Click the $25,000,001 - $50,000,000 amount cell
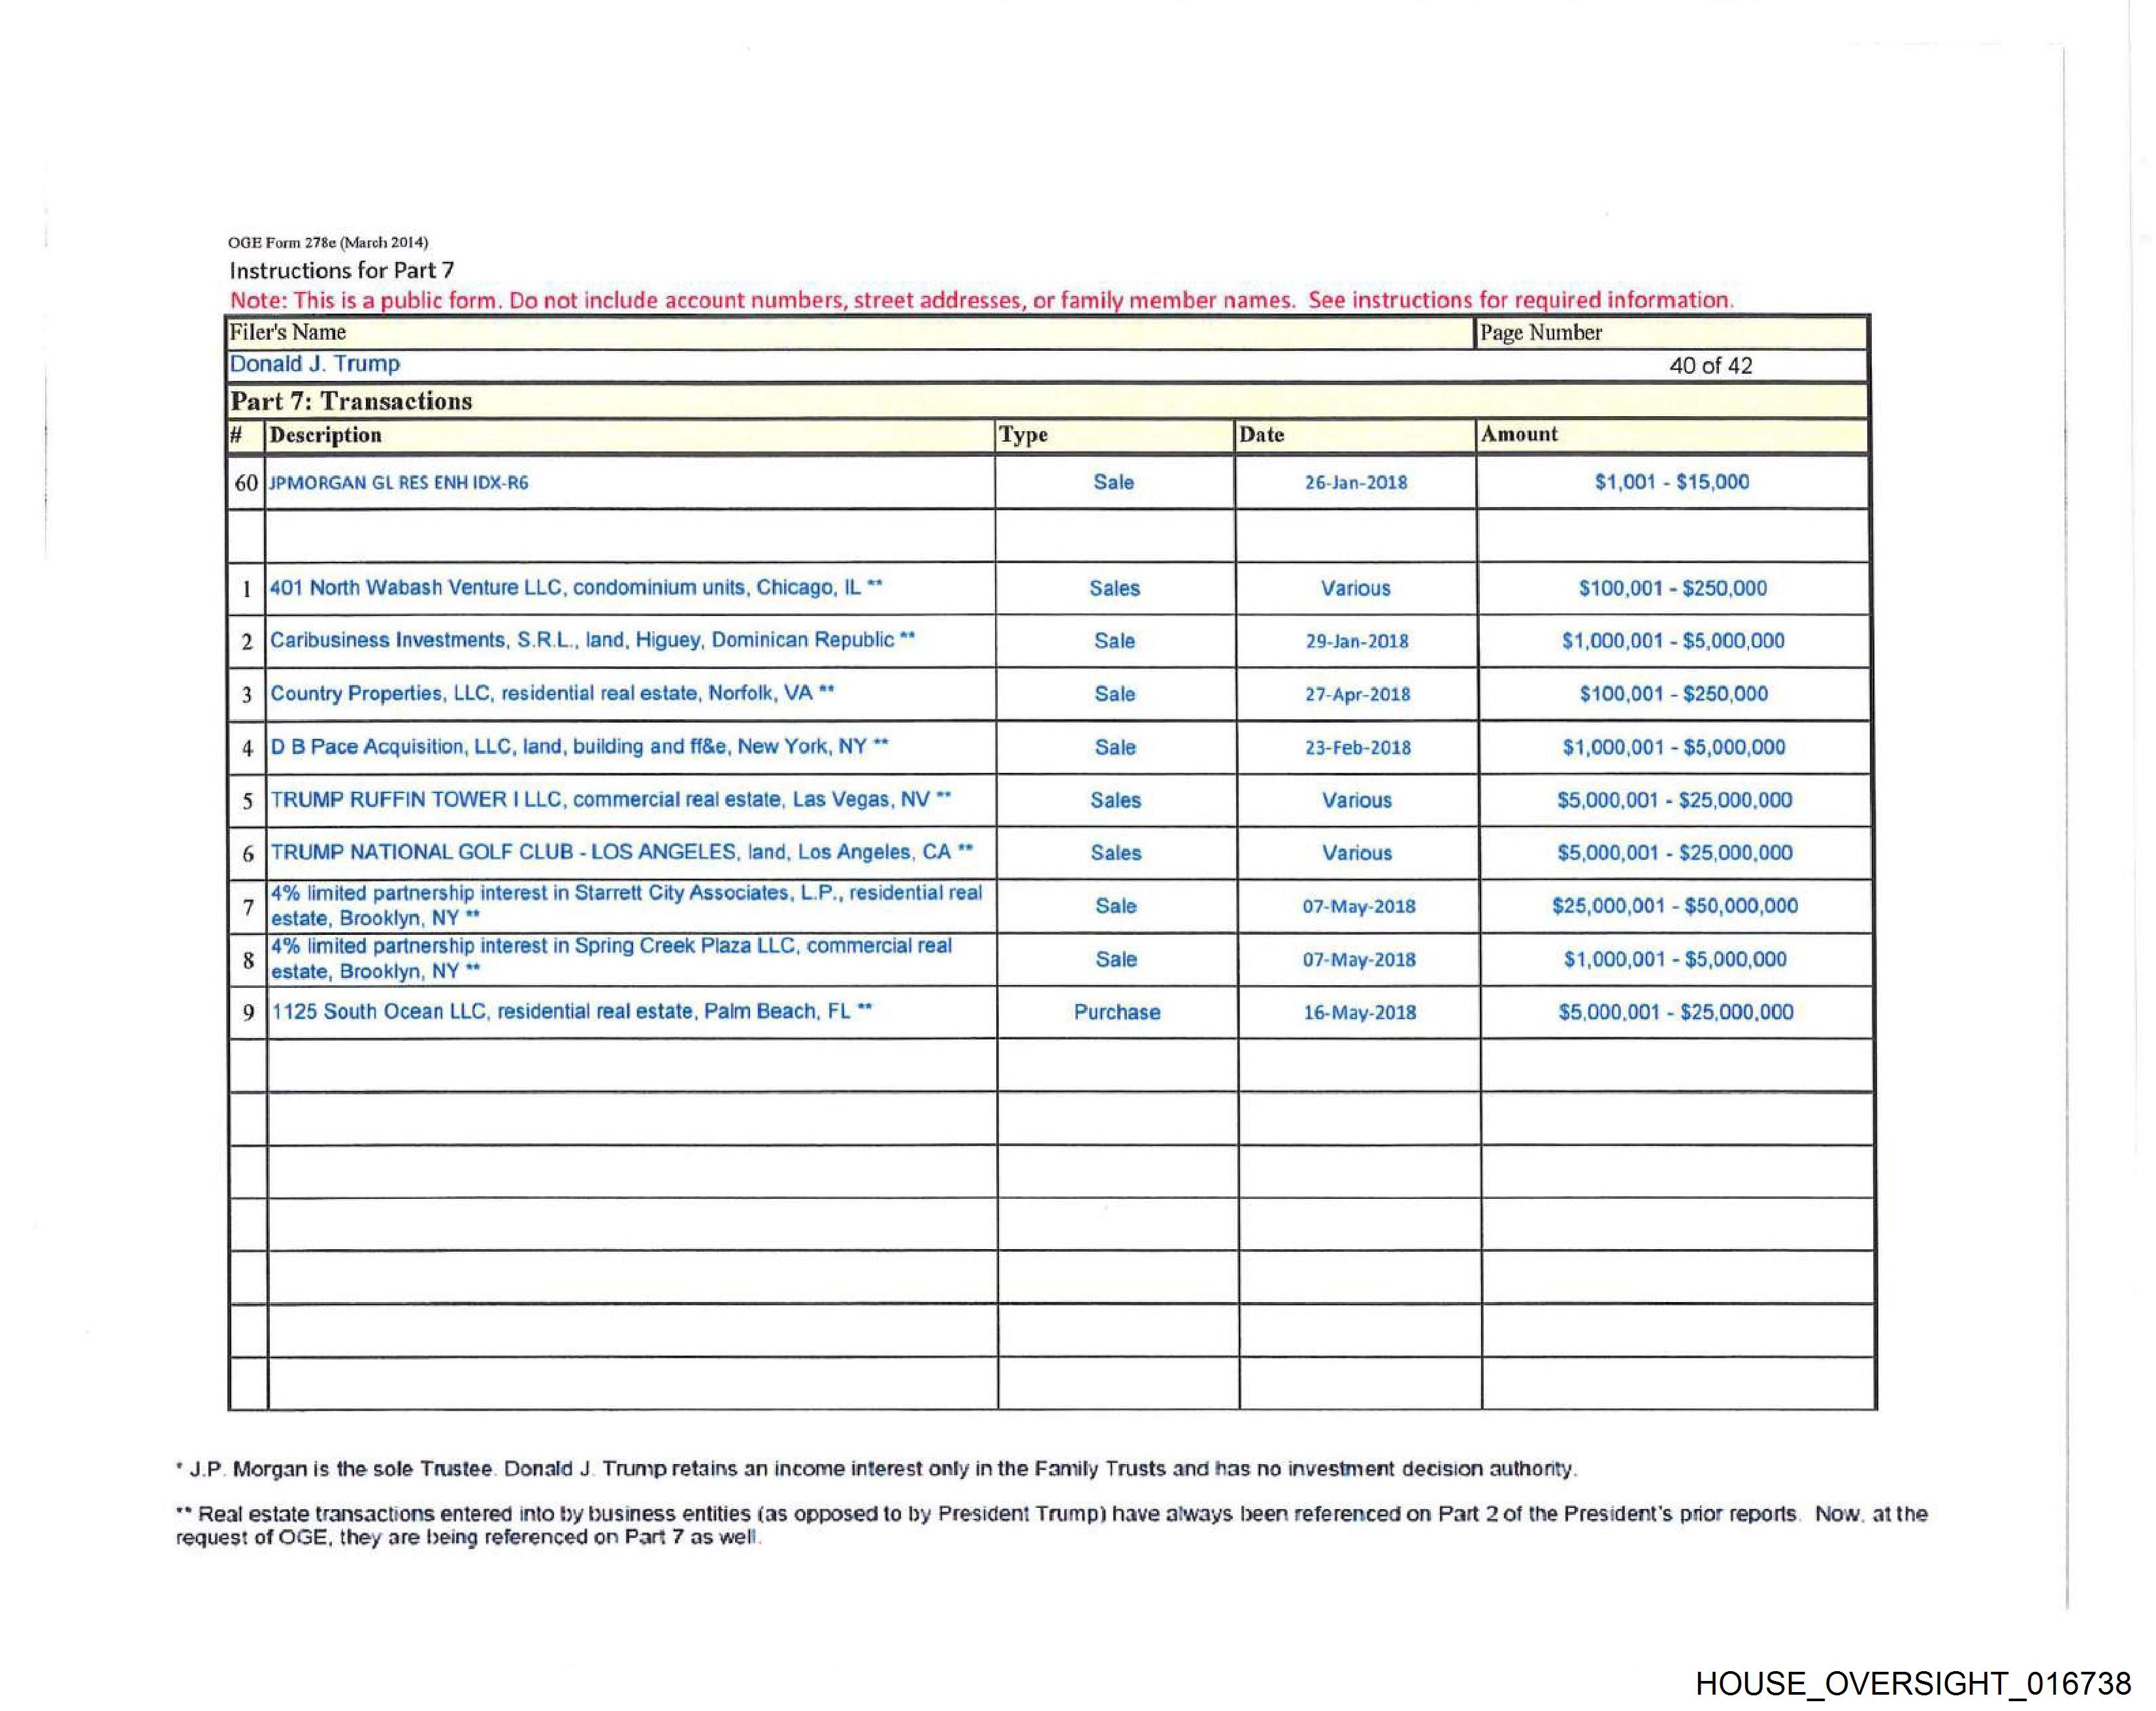Screen dimensions: 2156x1711 (1674, 906)
